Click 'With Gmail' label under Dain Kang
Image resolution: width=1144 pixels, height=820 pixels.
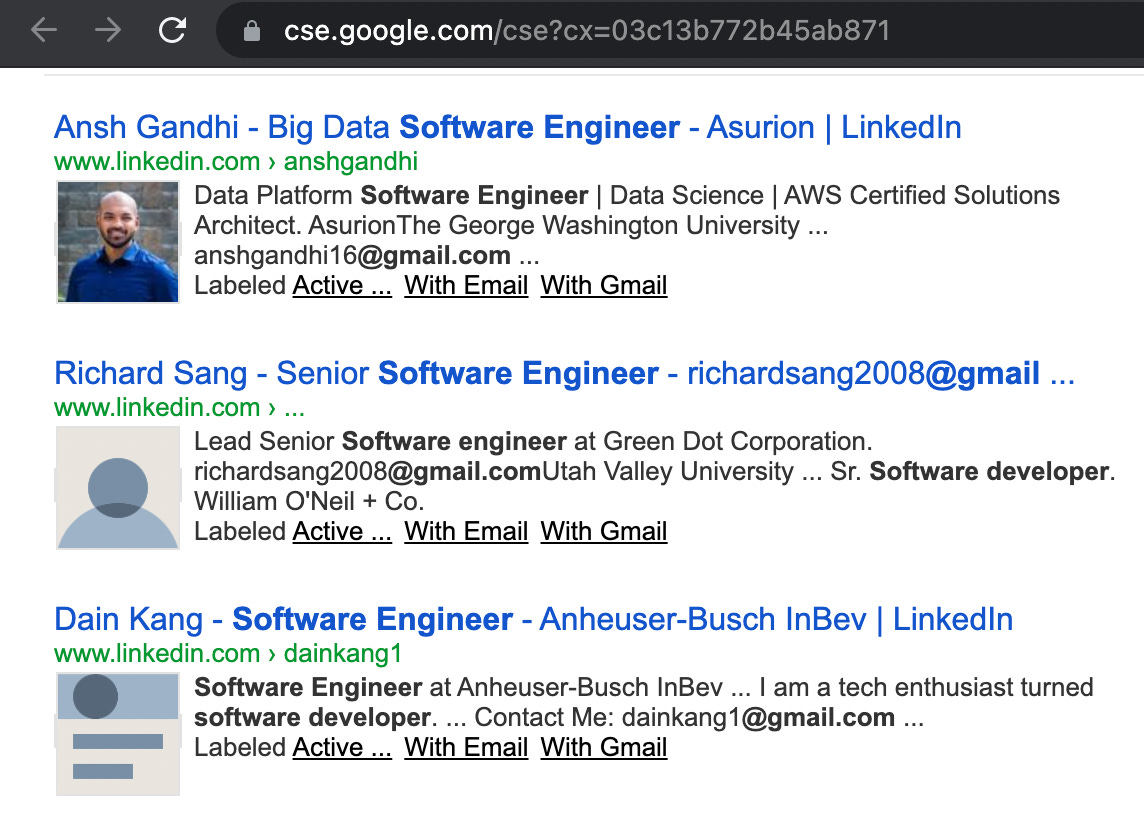point(603,747)
